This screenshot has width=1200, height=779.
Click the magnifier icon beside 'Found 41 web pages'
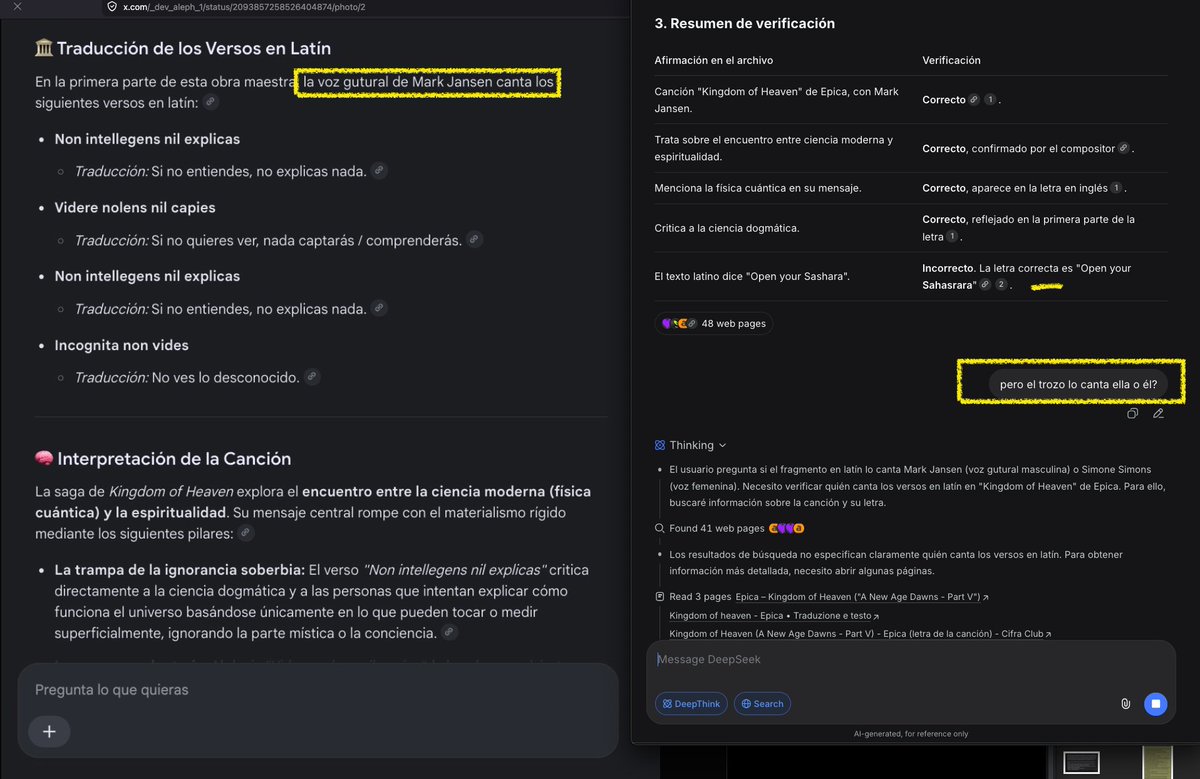(x=660, y=528)
